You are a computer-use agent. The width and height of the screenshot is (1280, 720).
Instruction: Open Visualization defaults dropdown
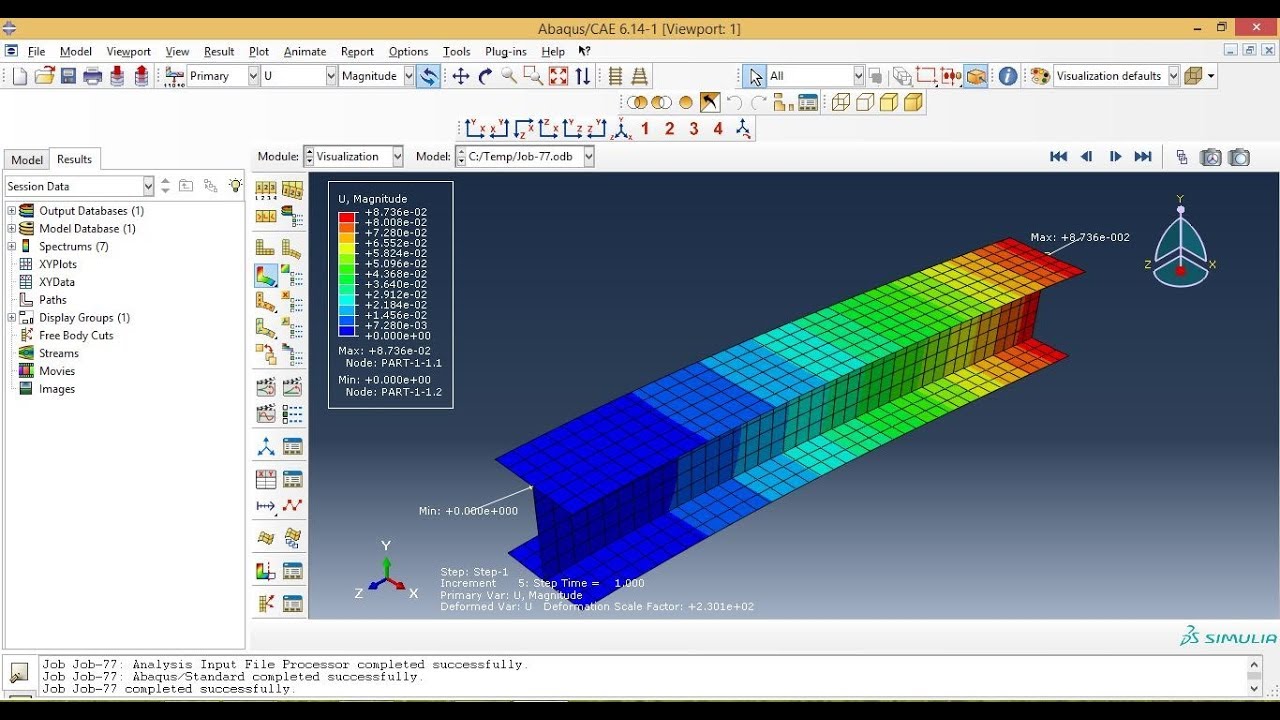(x=1173, y=76)
